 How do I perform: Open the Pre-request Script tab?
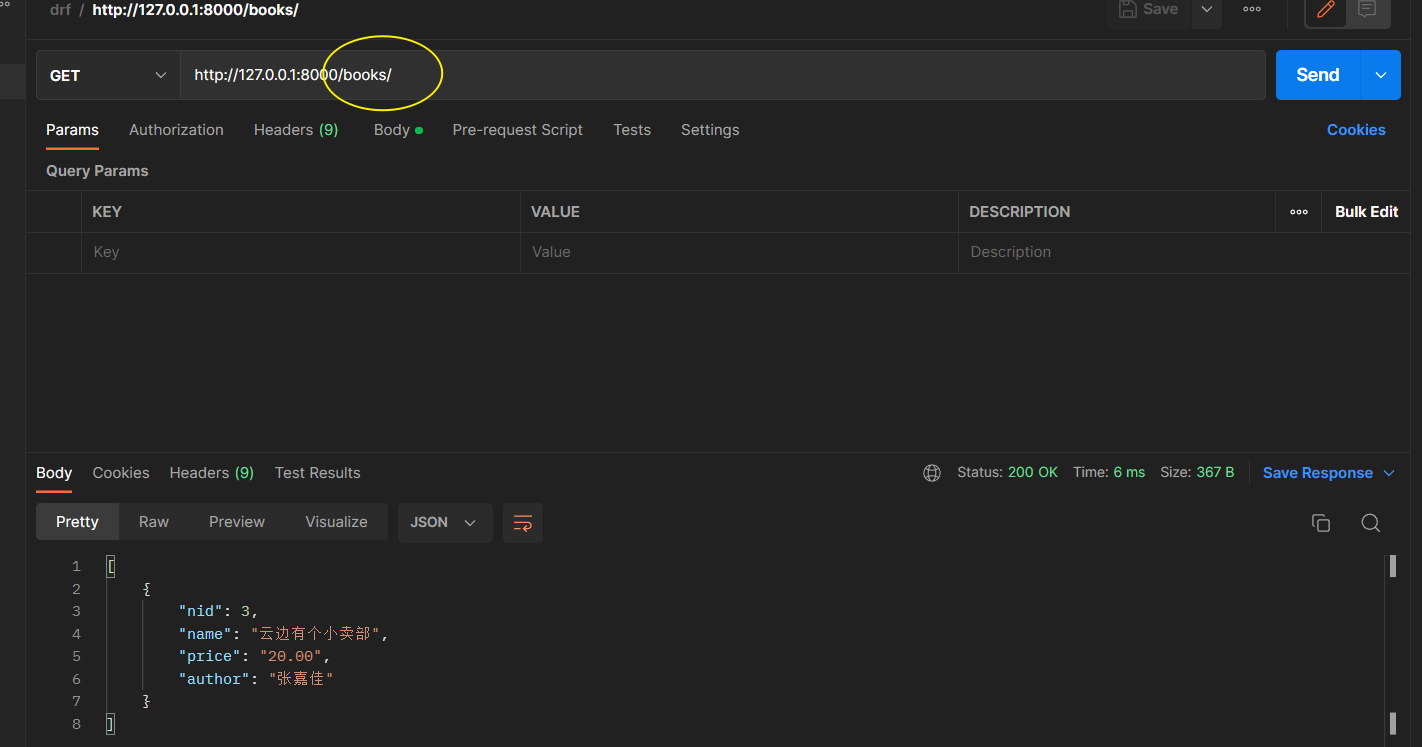pos(517,130)
